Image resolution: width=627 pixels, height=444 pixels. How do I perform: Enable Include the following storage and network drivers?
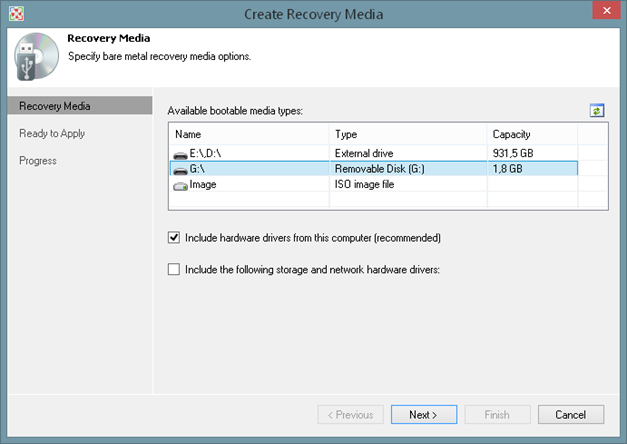[174, 268]
